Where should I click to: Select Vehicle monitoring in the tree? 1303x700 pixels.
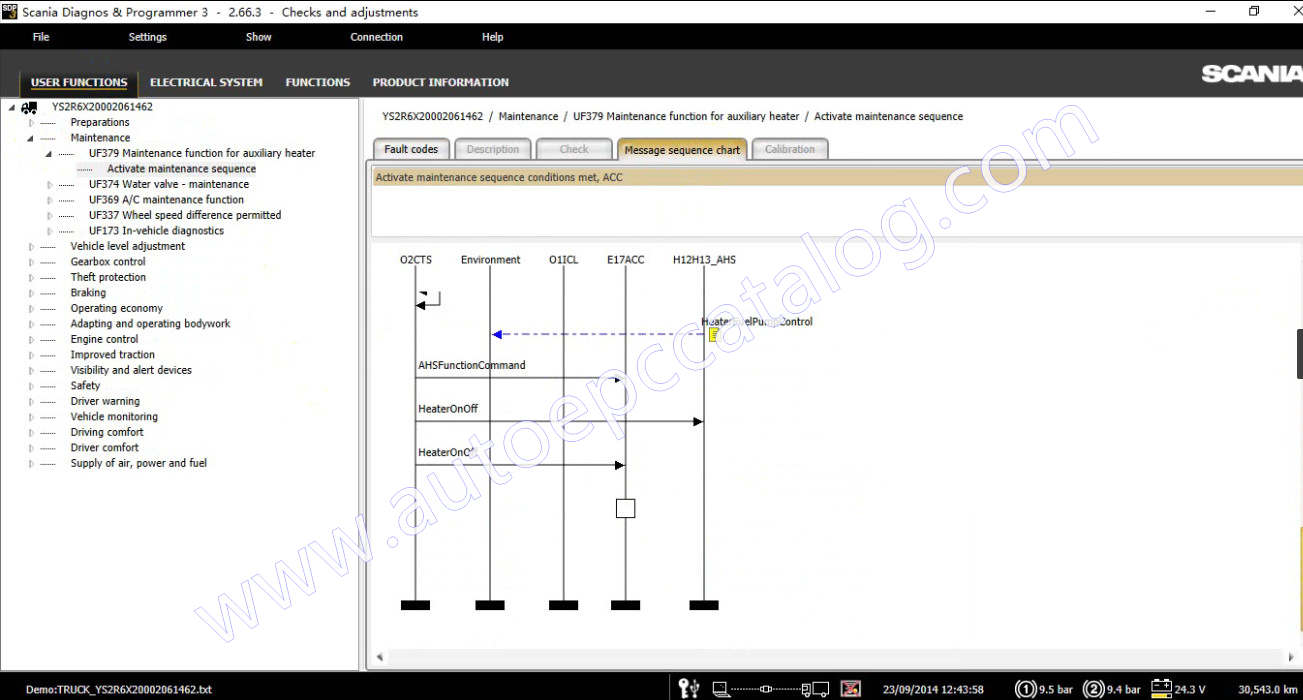[114, 417]
